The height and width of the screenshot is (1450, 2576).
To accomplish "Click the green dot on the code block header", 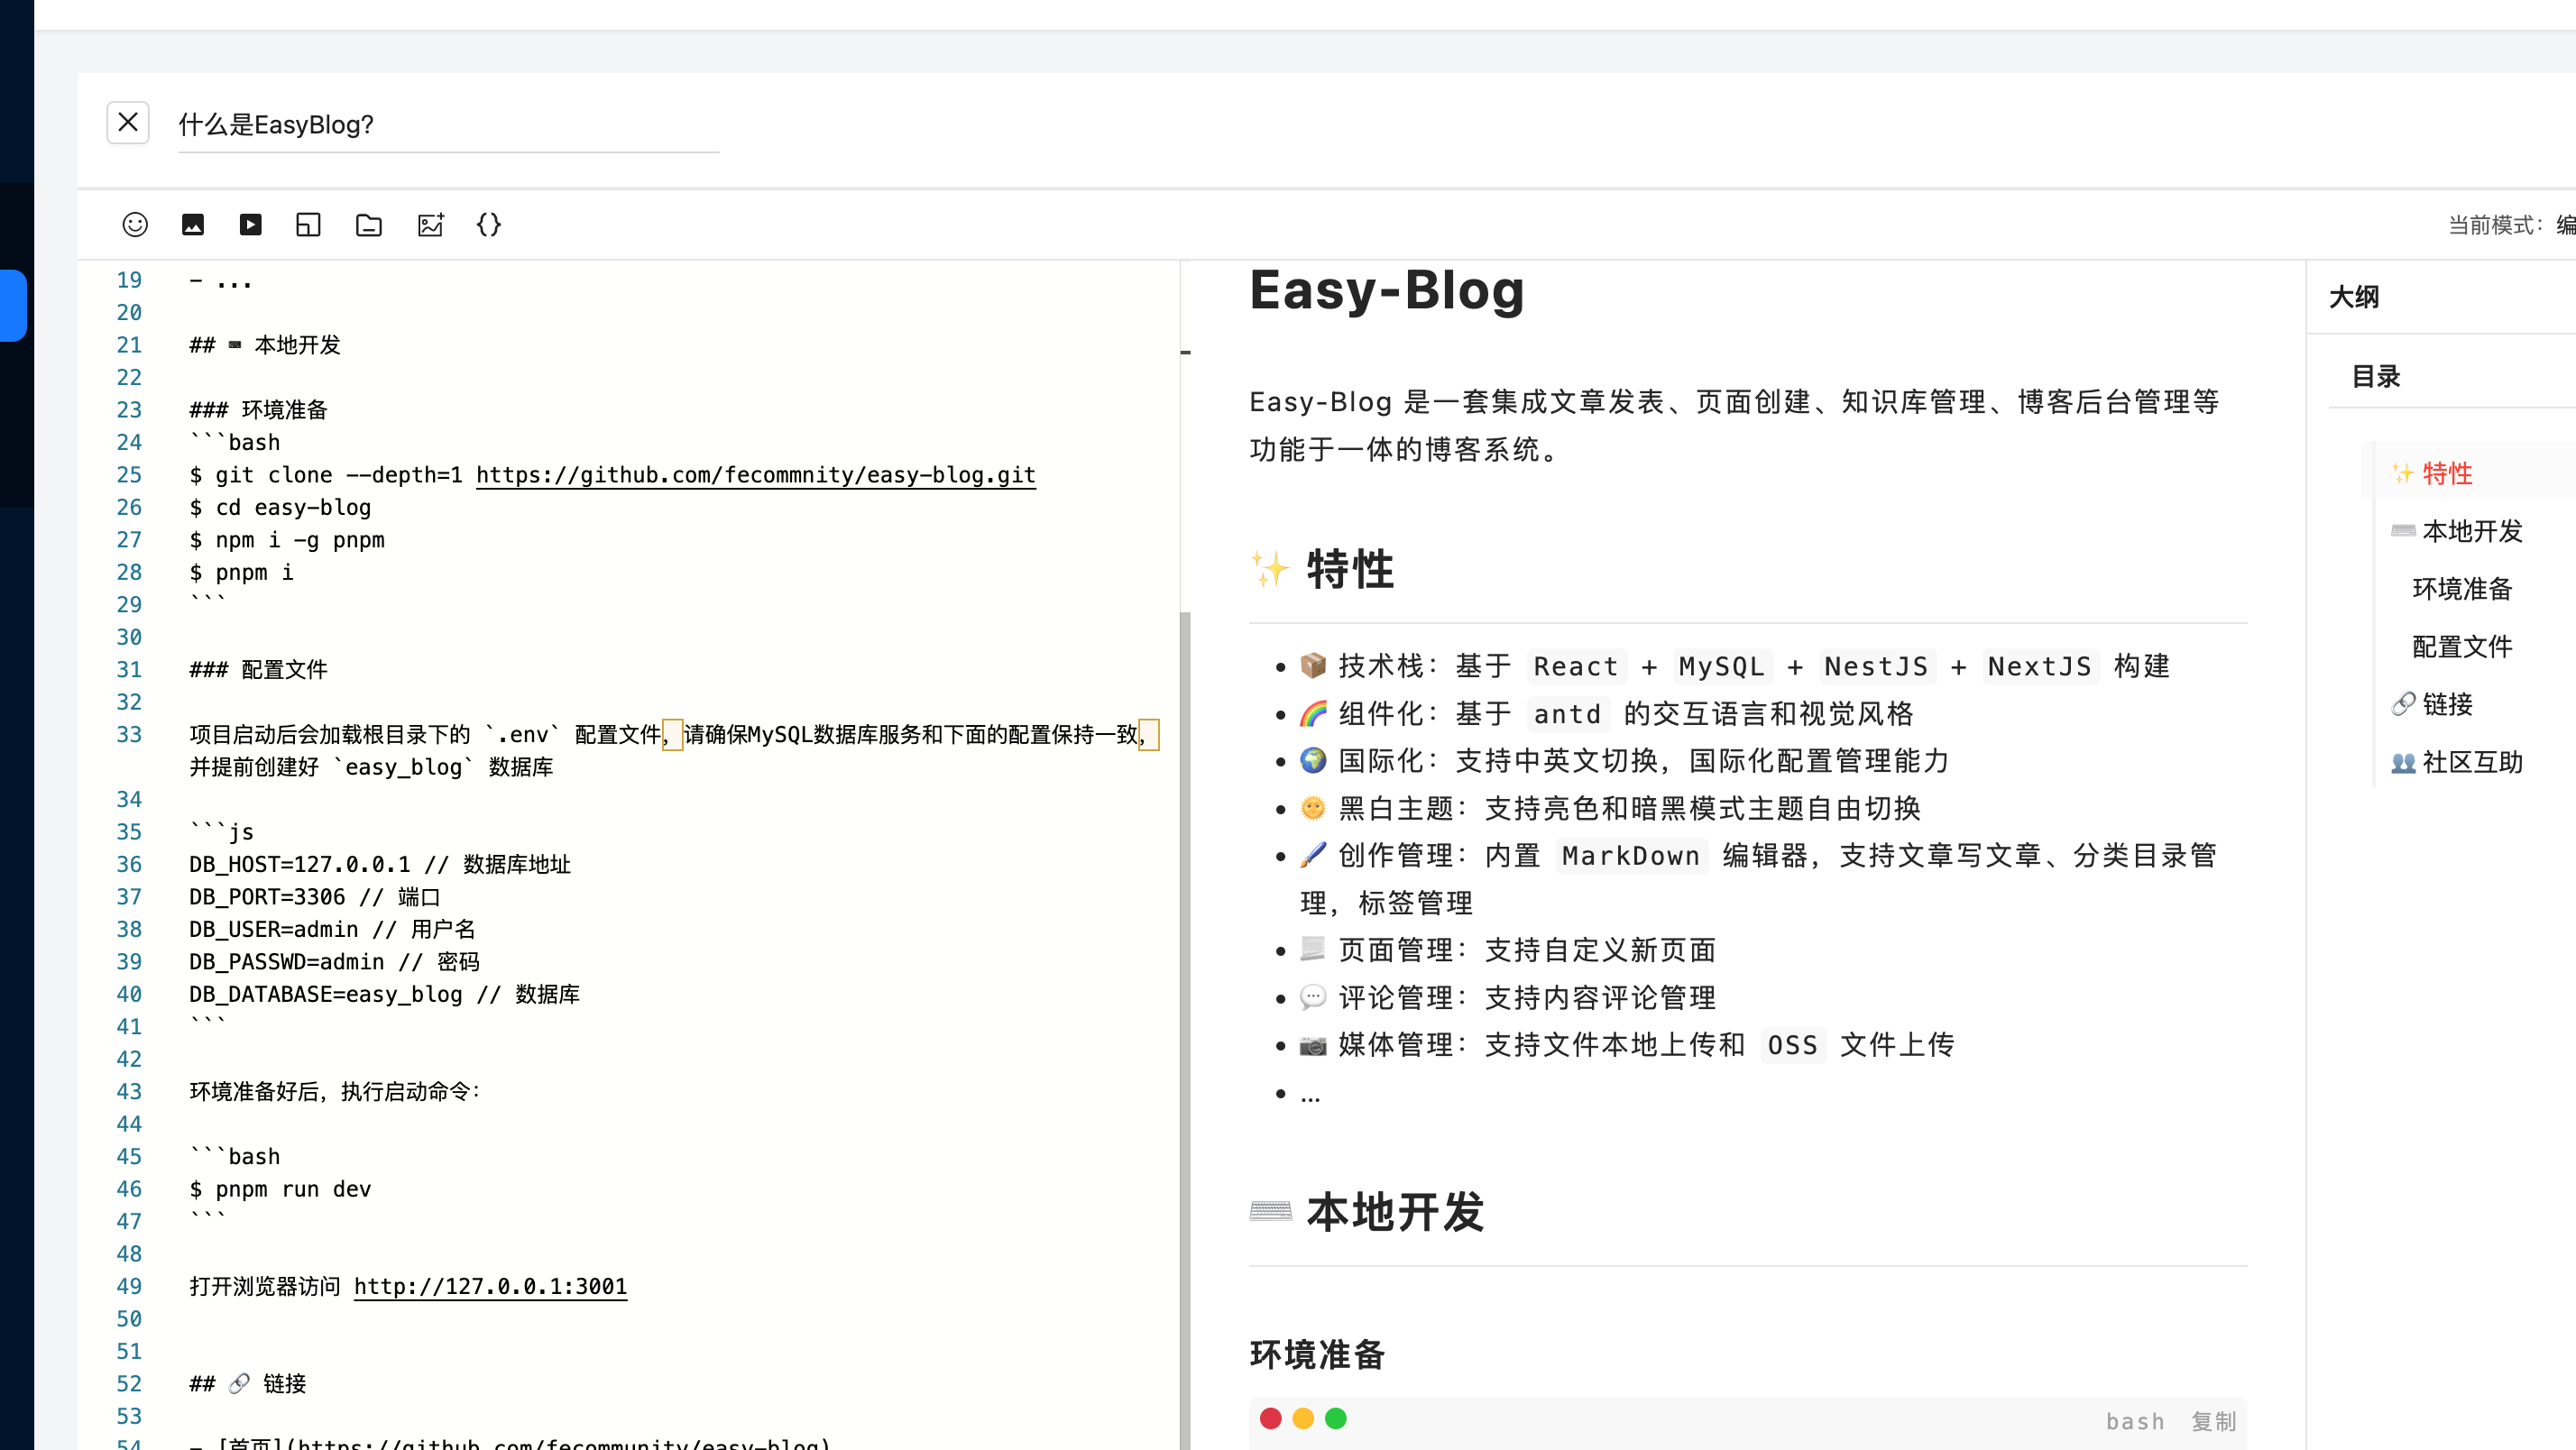I will tap(1336, 1418).
